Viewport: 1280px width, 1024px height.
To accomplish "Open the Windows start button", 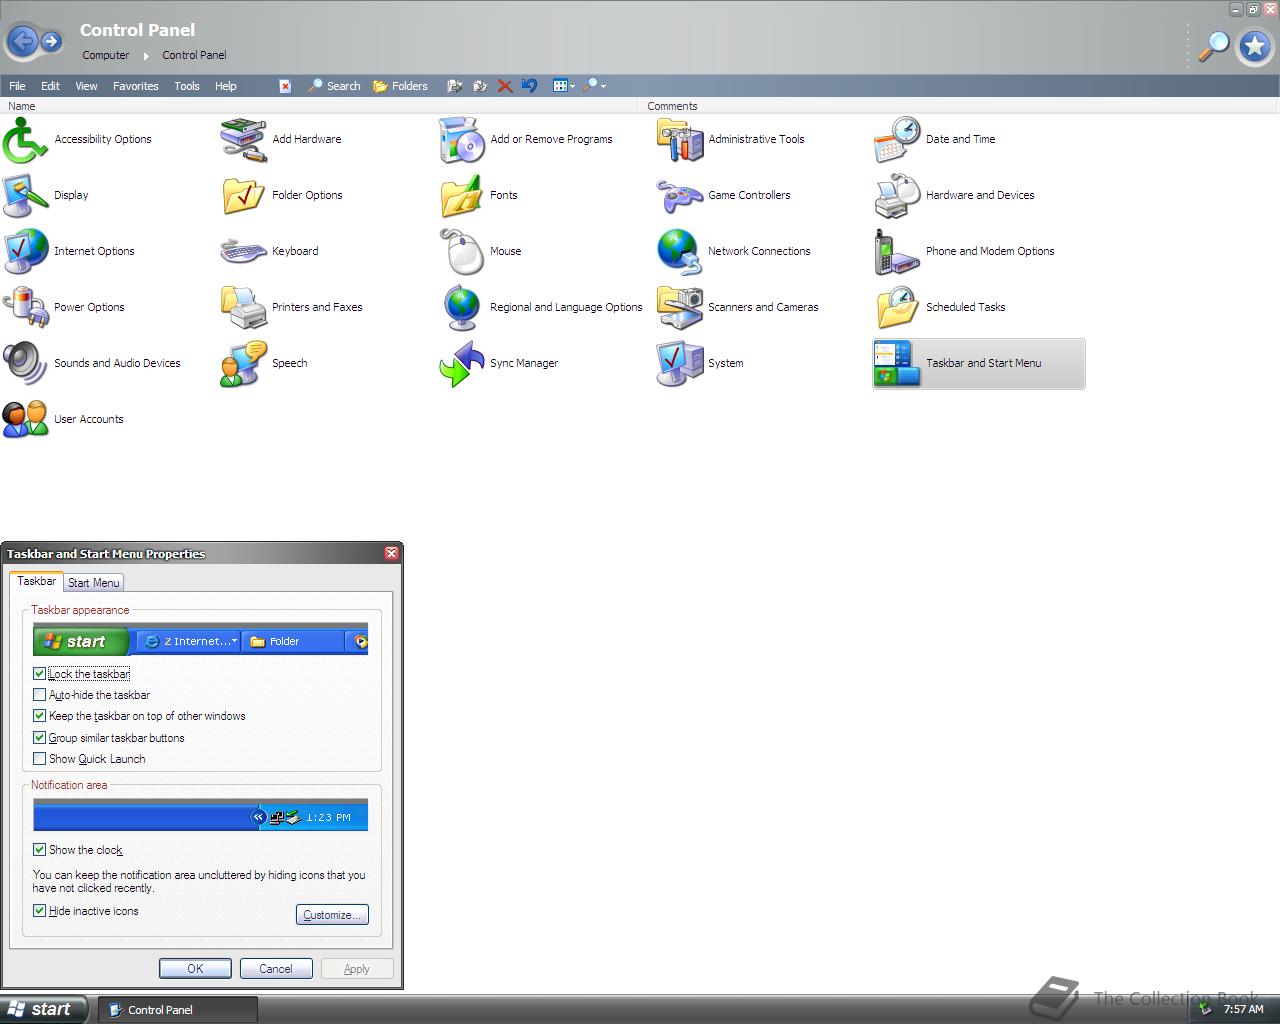I will [x=42, y=1009].
